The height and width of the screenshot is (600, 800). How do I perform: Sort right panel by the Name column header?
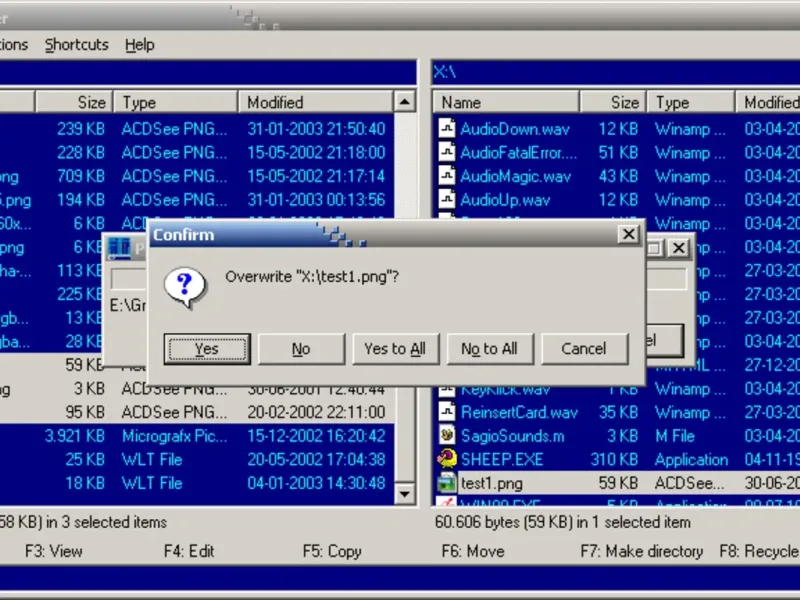point(506,102)
